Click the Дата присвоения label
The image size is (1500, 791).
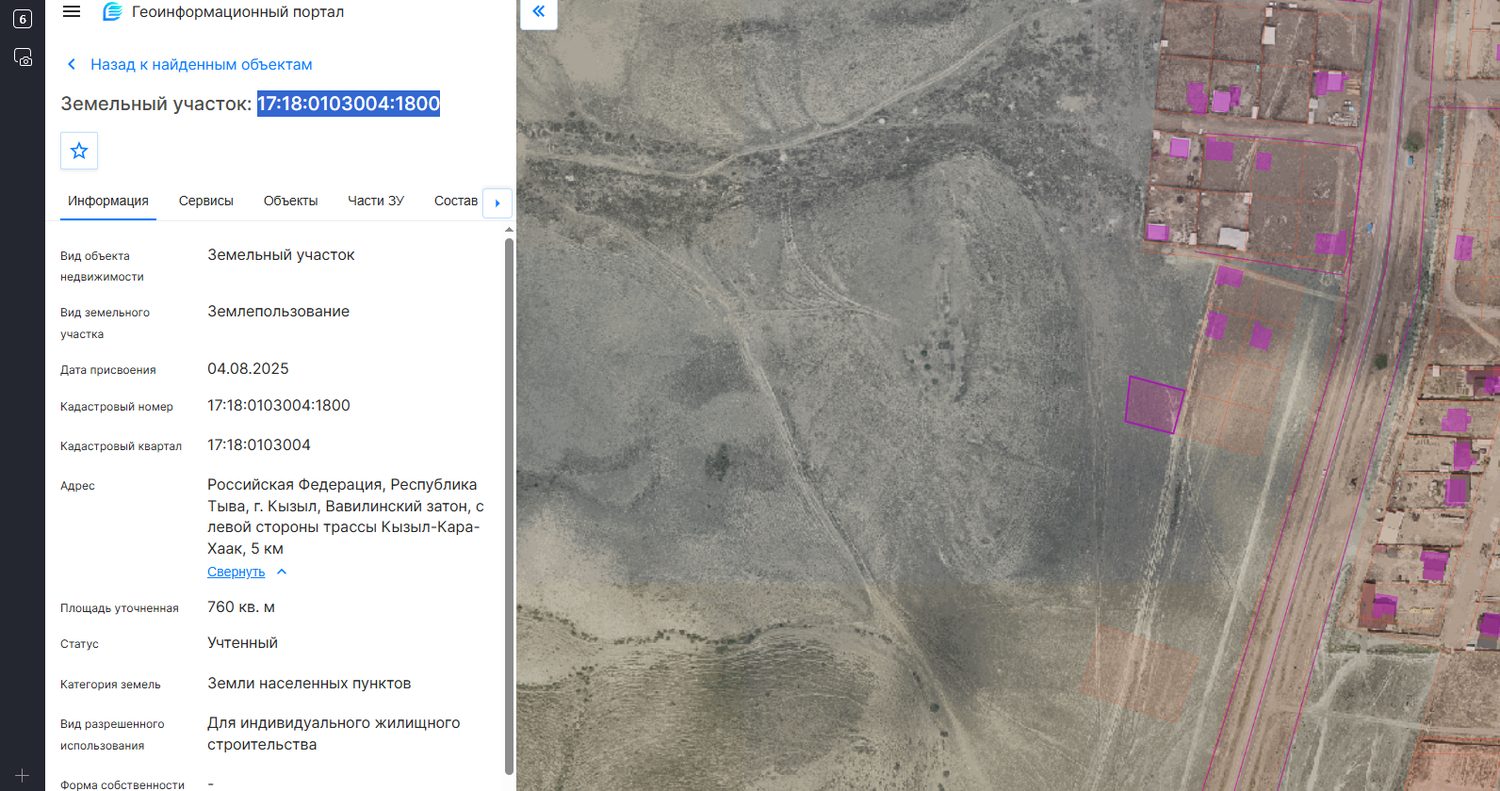(x=108, y=369)
